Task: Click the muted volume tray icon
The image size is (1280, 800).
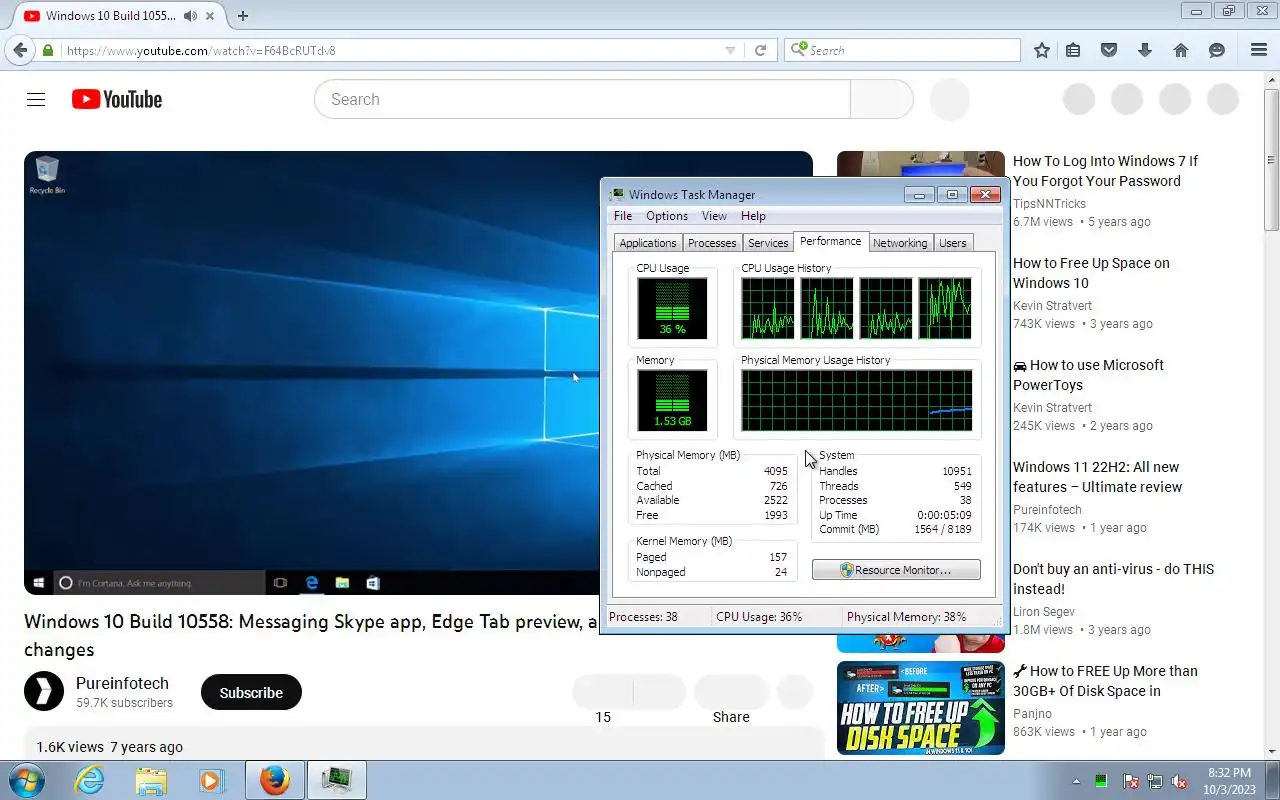Action: [1180, 781]
